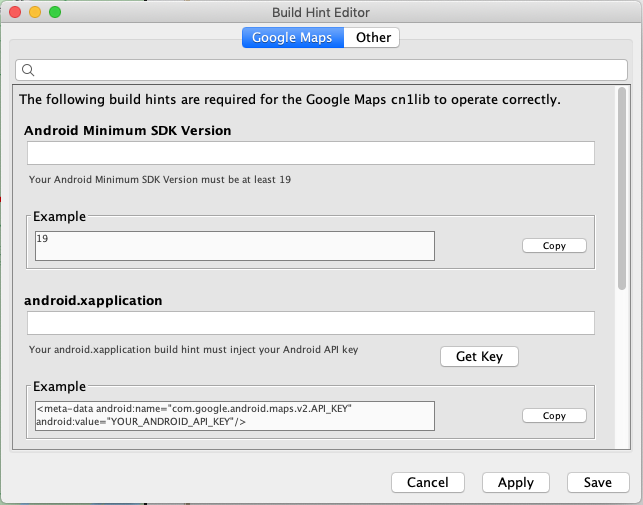Viewport: 643px width, 505px height.
Task: Click the 'Android Minimum SDK Version' heading
Action: pyautogui.click(x=128, y=130)
